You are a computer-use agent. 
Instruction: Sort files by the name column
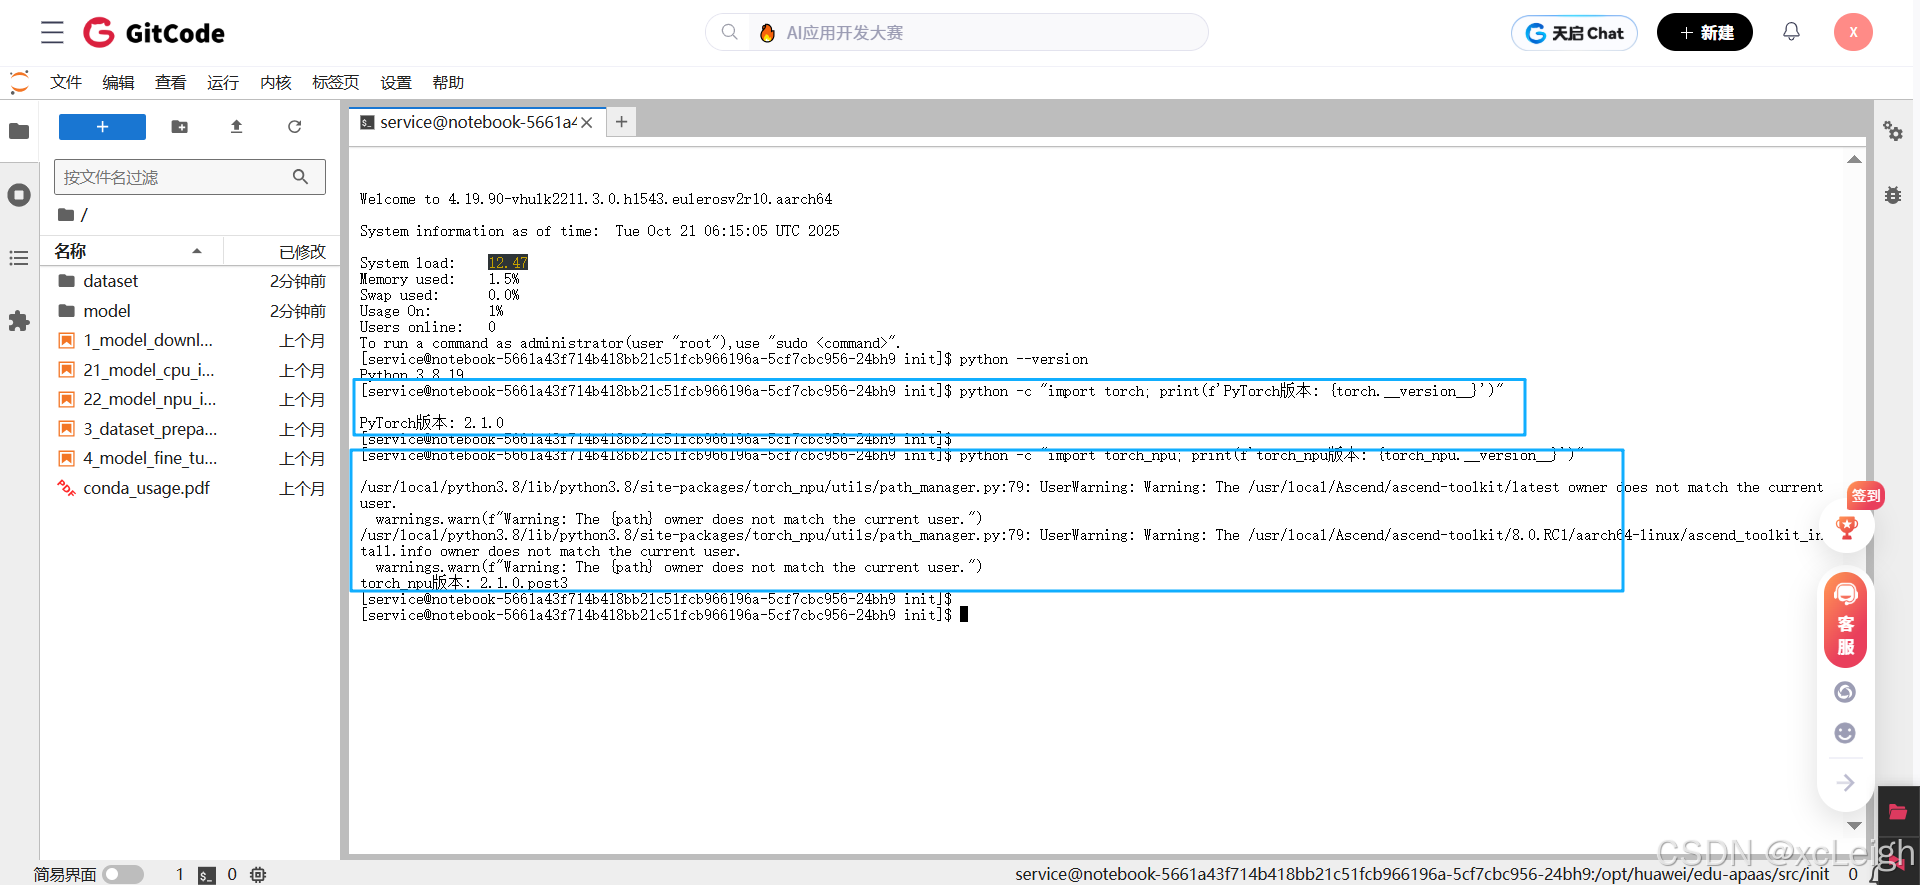130,251
